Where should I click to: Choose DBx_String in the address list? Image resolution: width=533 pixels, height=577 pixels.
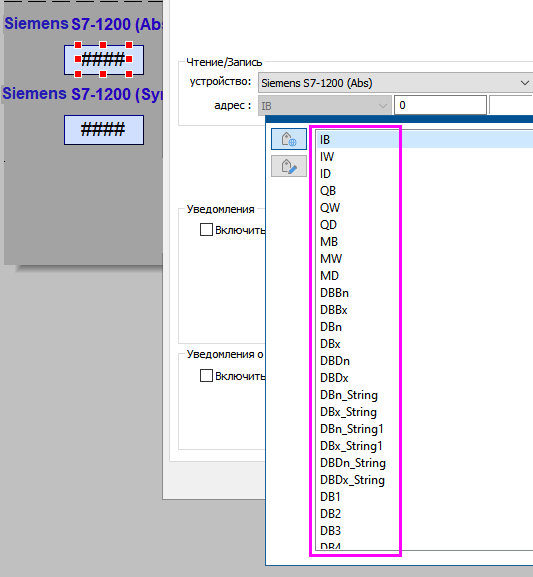(x=425, y=412)
